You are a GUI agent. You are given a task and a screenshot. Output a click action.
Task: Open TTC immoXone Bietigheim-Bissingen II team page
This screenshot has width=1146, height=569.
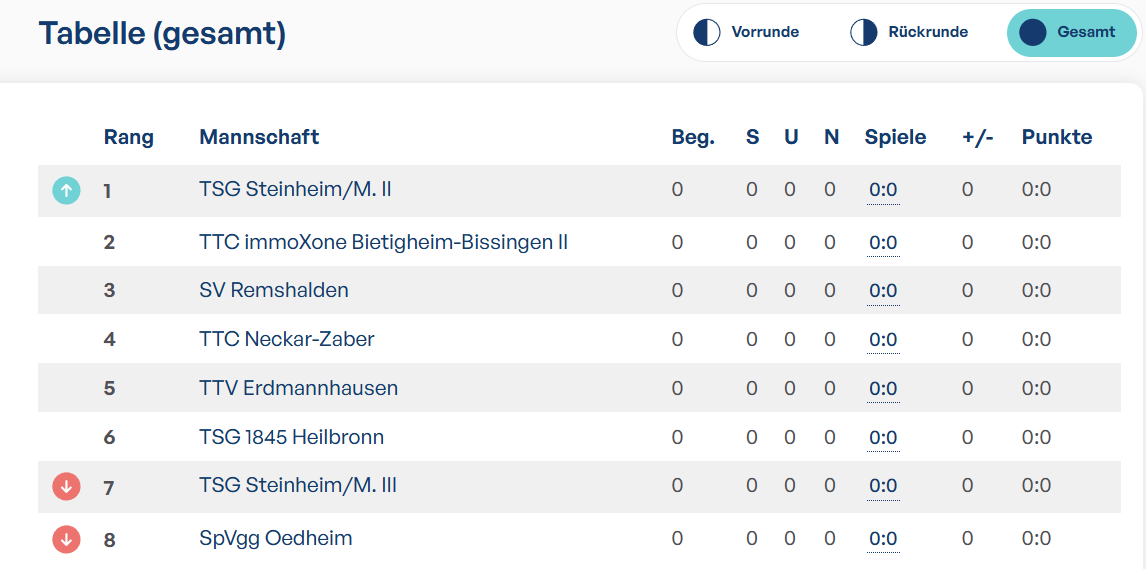tap(384, 242)
